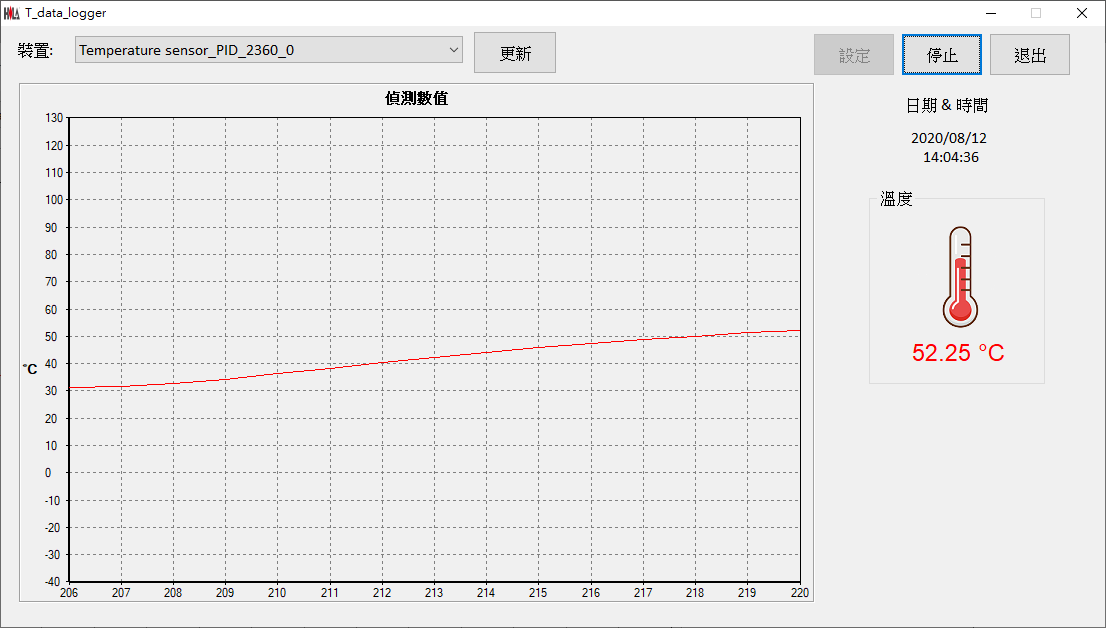1106x628 pixels.
Task: Click x-axis label 213
Action: click(434, 593)
